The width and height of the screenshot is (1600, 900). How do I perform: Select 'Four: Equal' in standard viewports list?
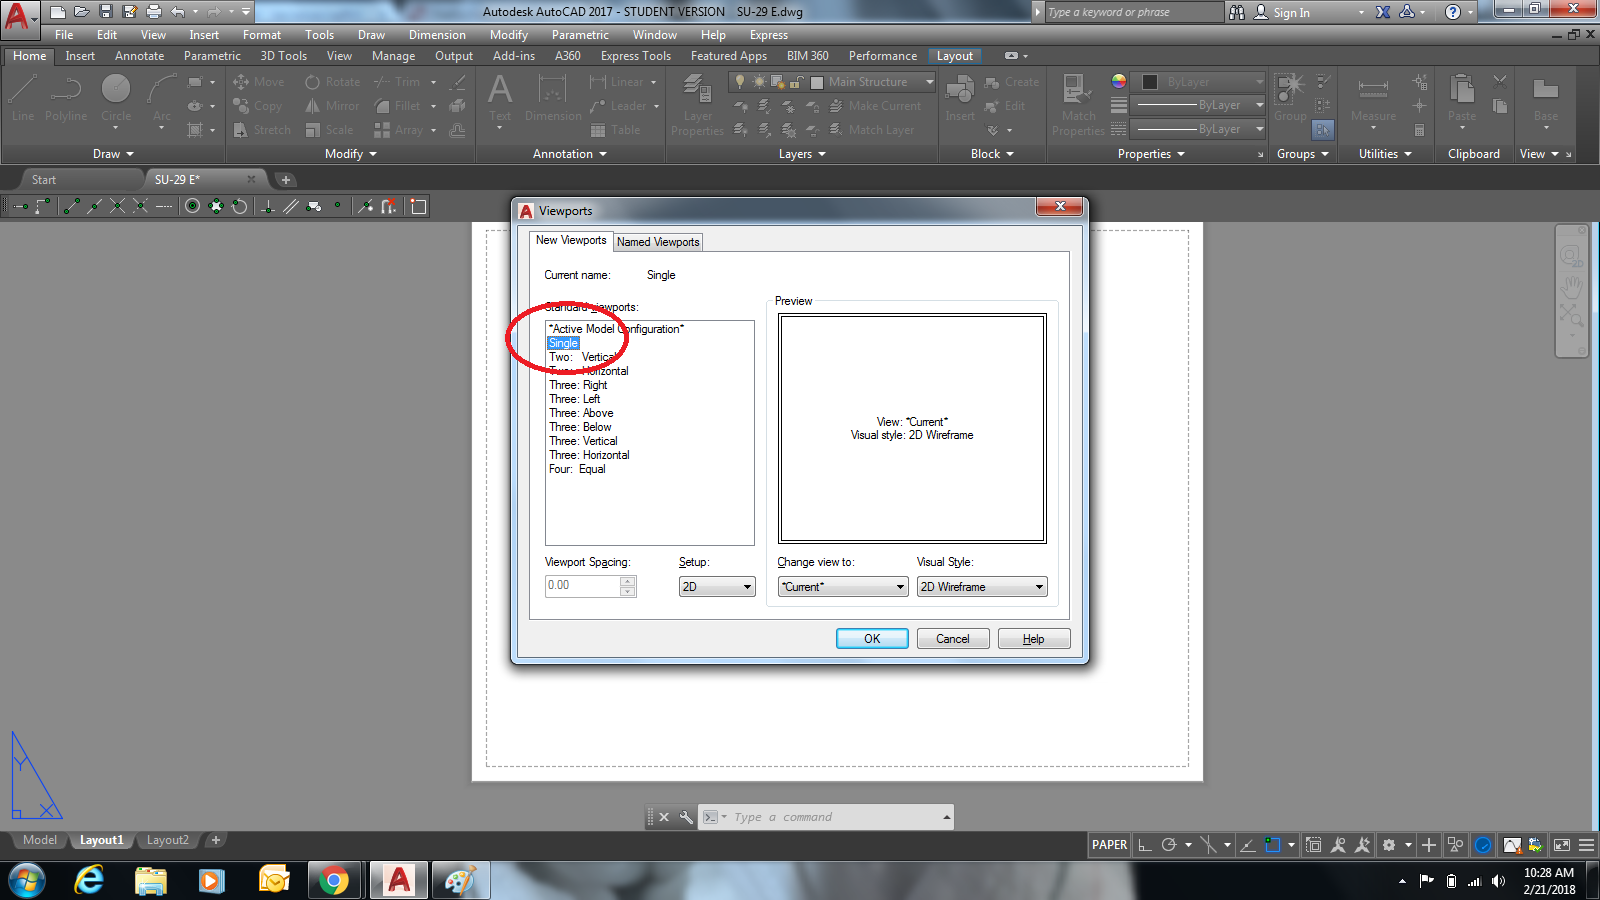[577, 469]
